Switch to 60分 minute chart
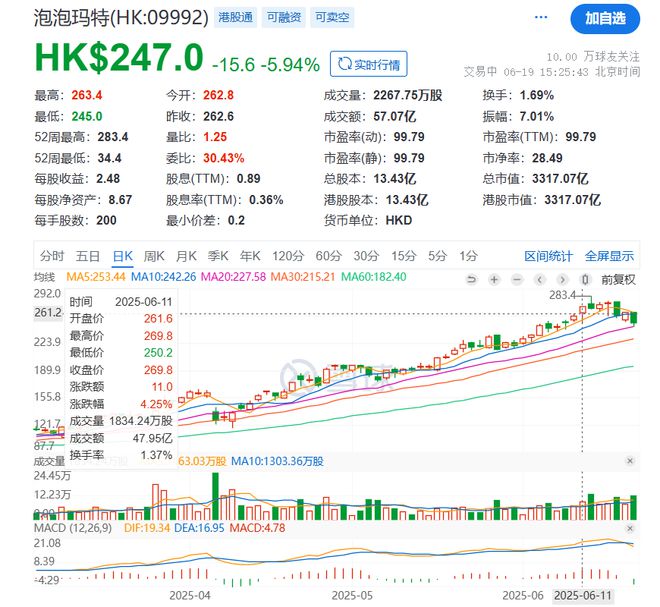Screen dimensions: 660x607 coord(328,256)
